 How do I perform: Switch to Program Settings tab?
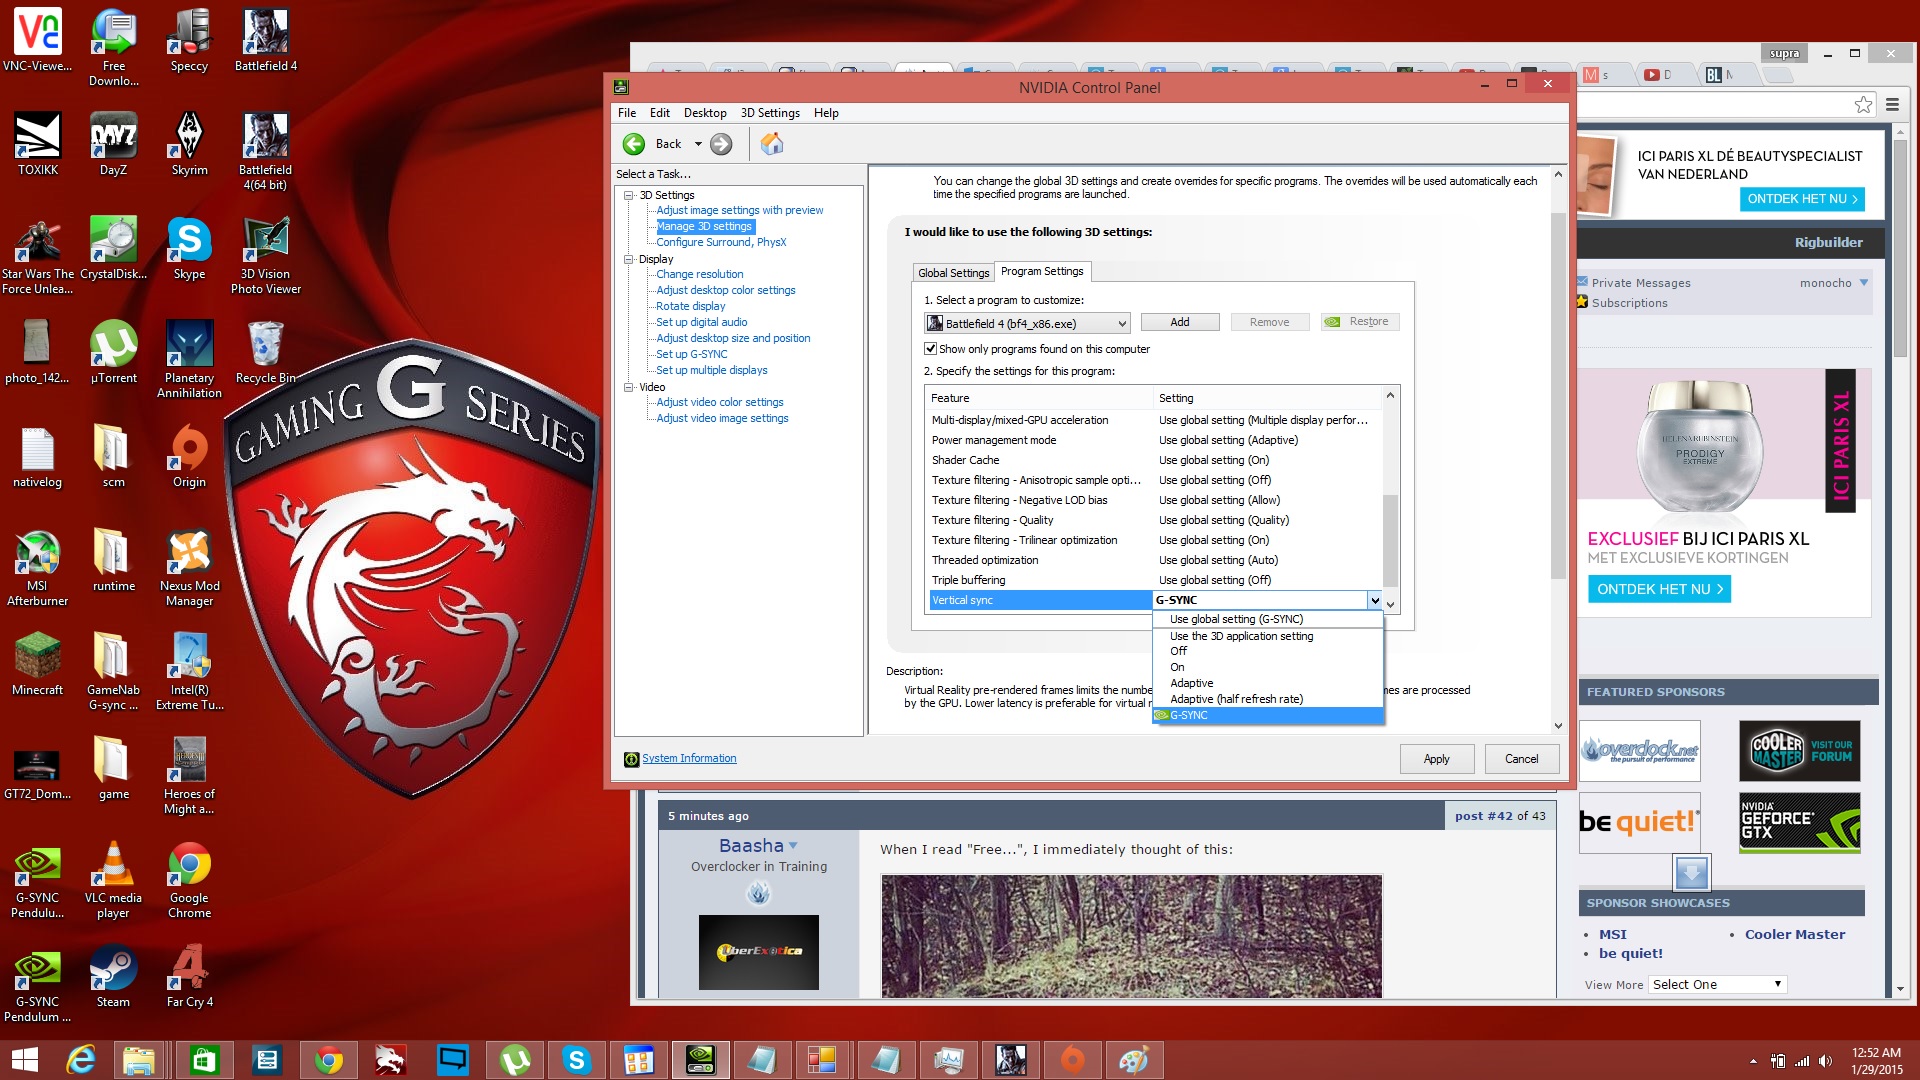pos(1042,271)
